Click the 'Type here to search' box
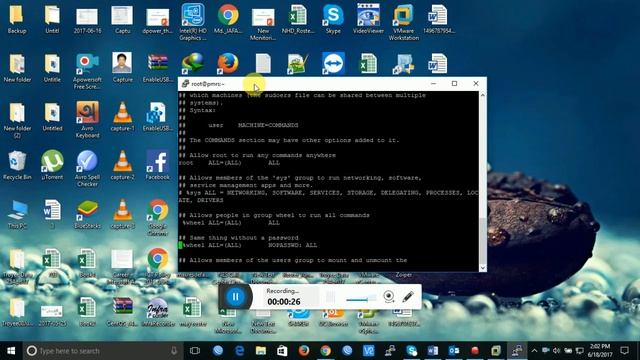 [x=103, y=351]
